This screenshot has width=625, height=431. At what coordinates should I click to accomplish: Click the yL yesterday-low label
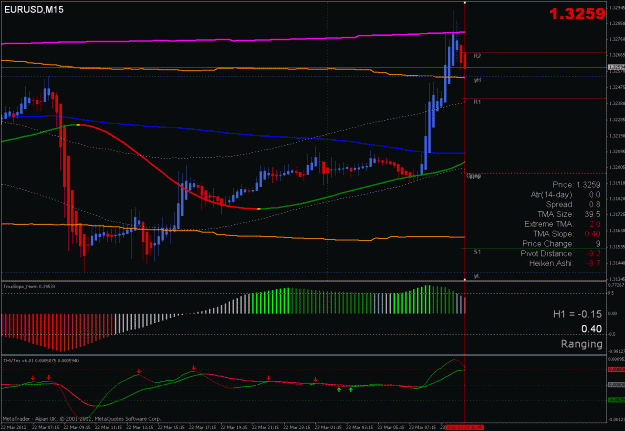[477, 276]
